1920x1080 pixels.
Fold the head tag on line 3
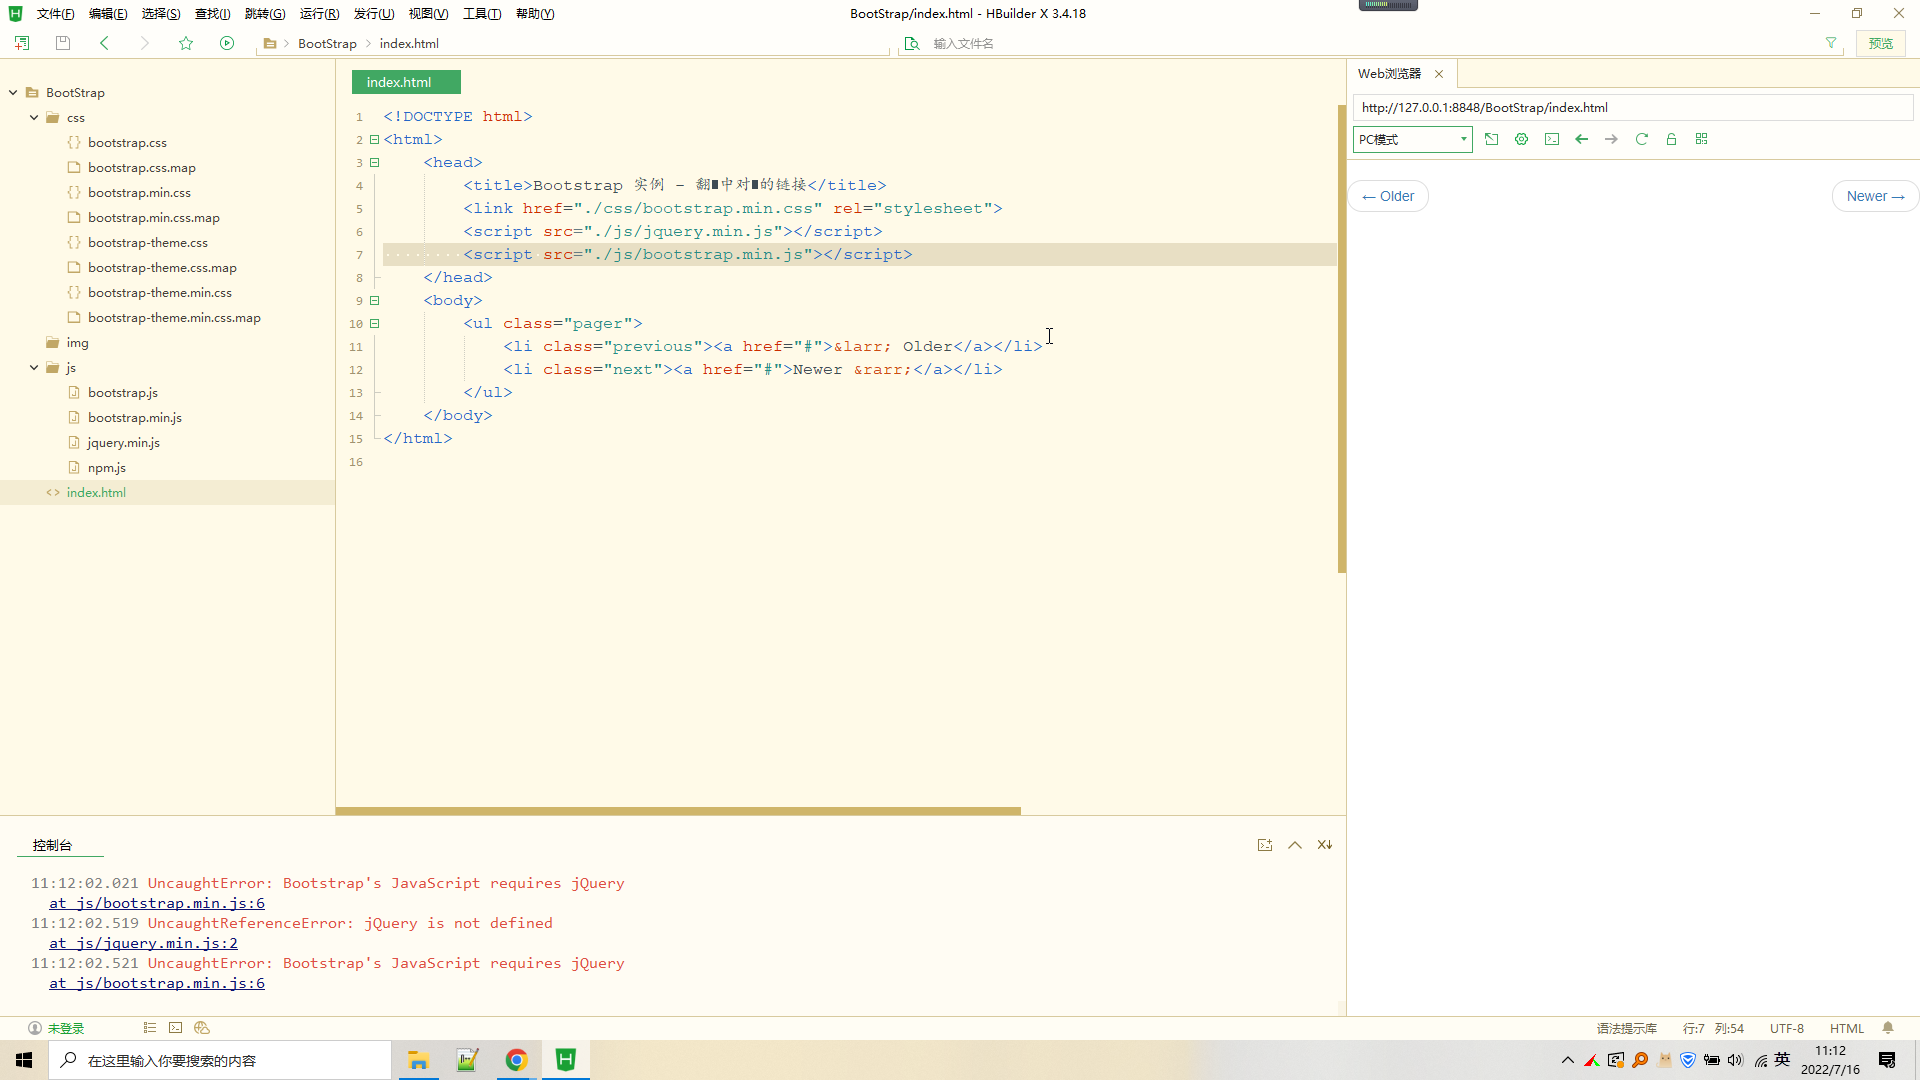point(375,162)
